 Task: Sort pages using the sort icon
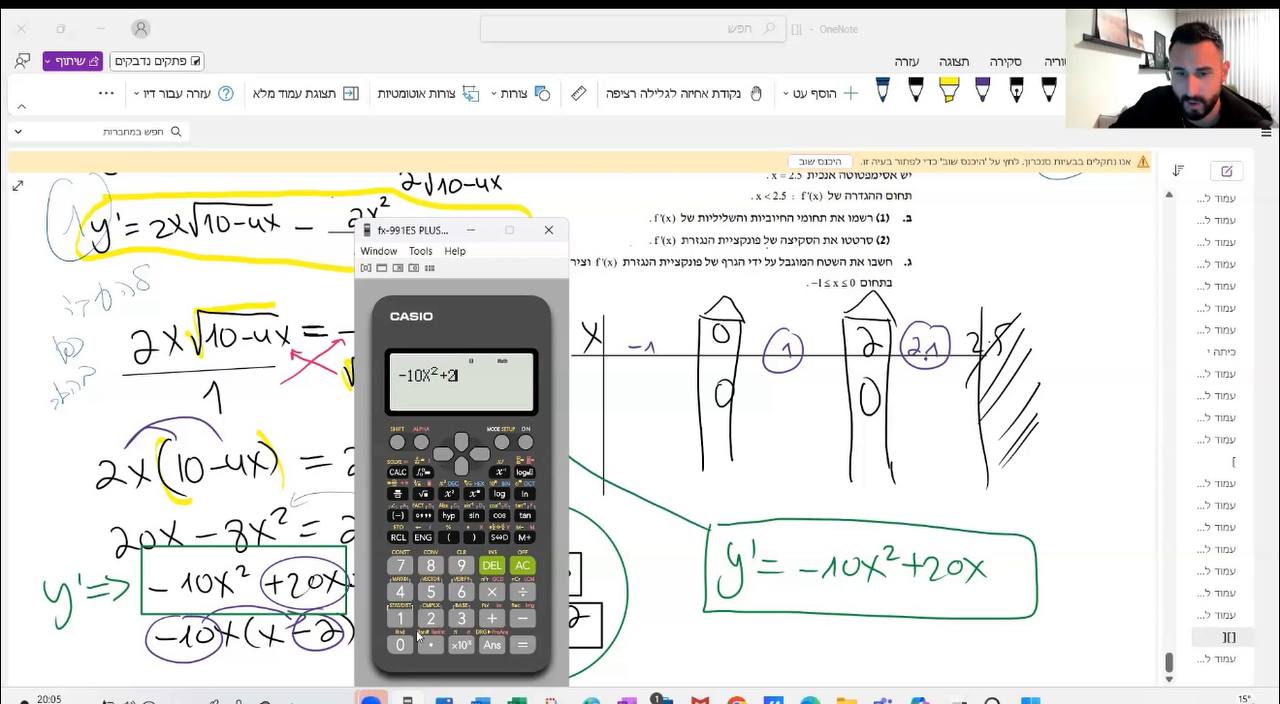pyautogui.click(x=1178, y=171)
